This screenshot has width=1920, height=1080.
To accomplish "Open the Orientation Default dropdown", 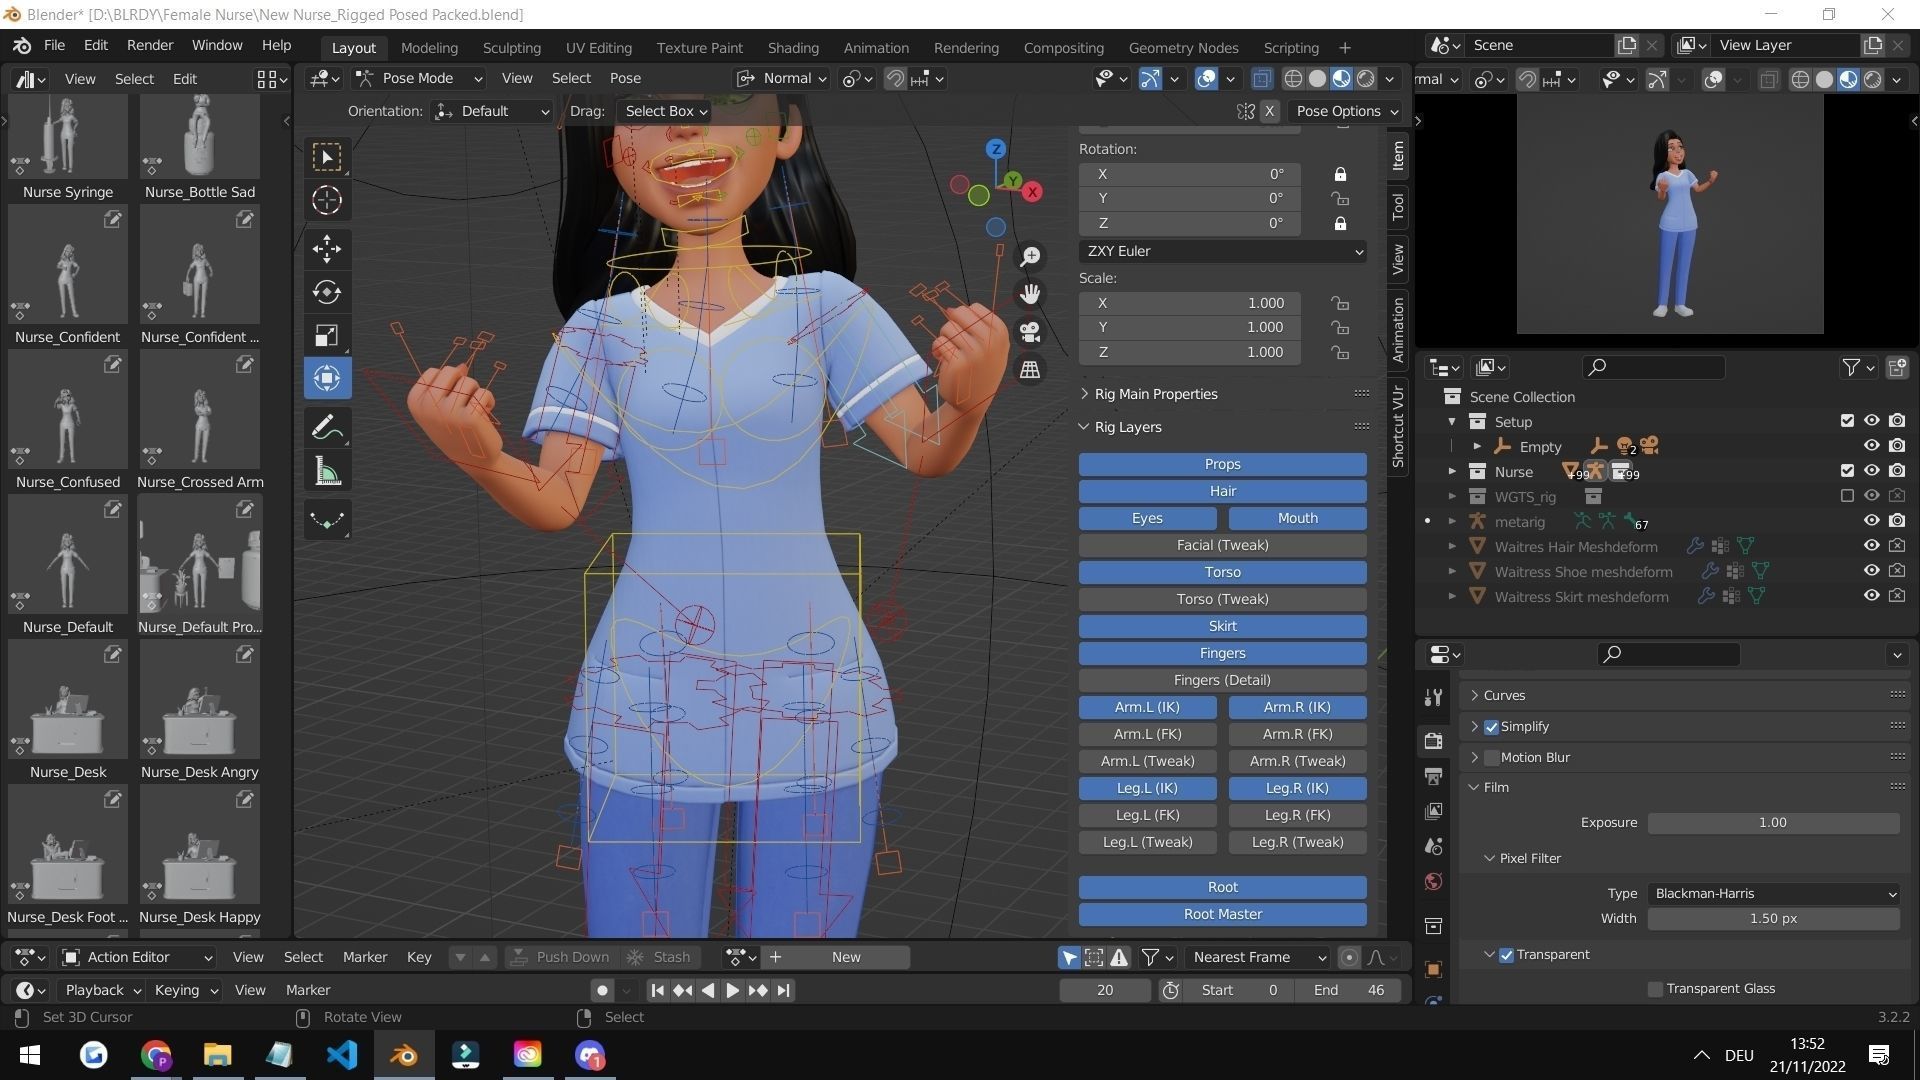I will click(x=493, y=111).
